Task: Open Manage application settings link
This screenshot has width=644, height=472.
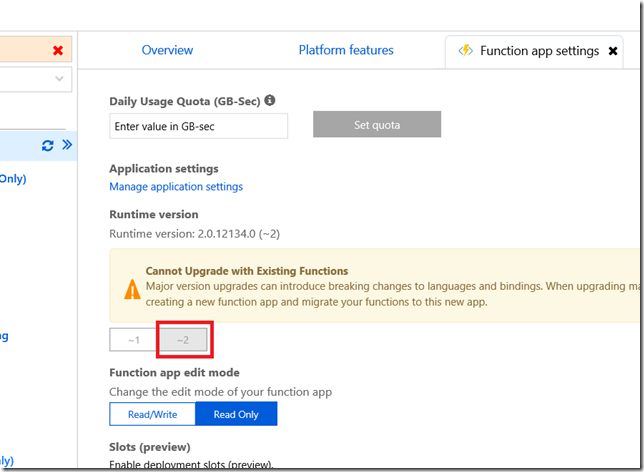Action: tap(176, 186)
